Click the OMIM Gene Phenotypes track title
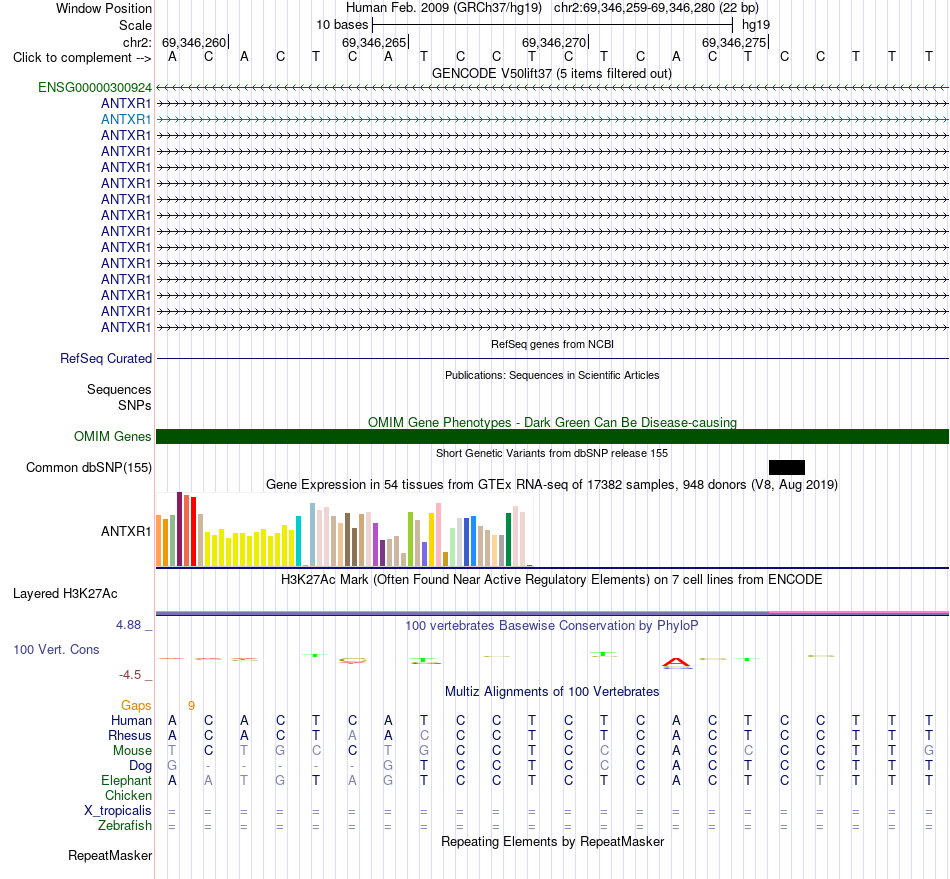 click(553, 422)
